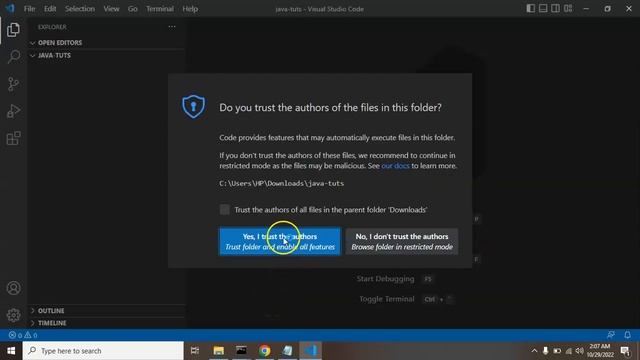Open the Run and Debug view
The height and width of the screenshot is (360, 640).
pos(13,111)
